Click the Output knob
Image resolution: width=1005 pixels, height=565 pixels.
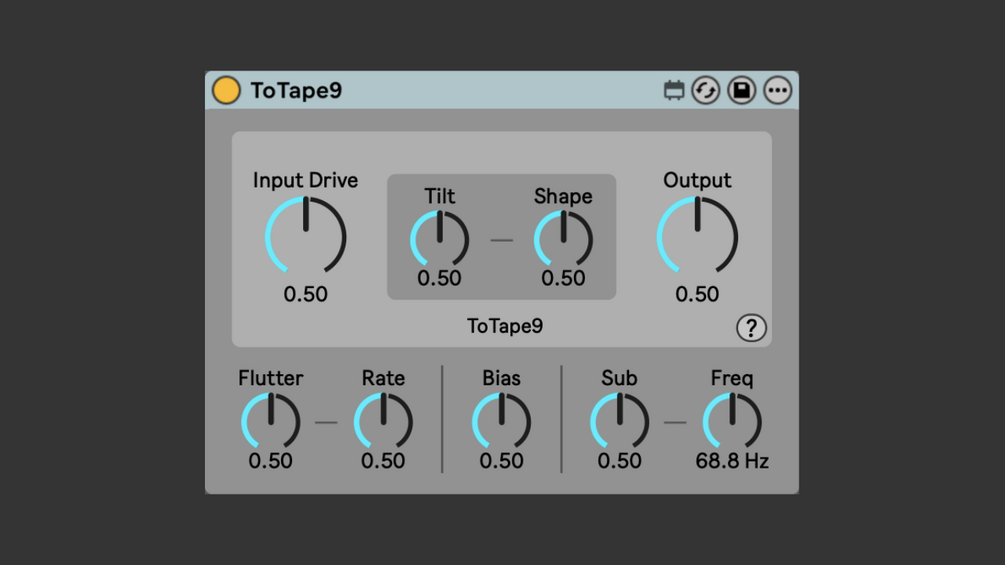[x=697, y=236]
